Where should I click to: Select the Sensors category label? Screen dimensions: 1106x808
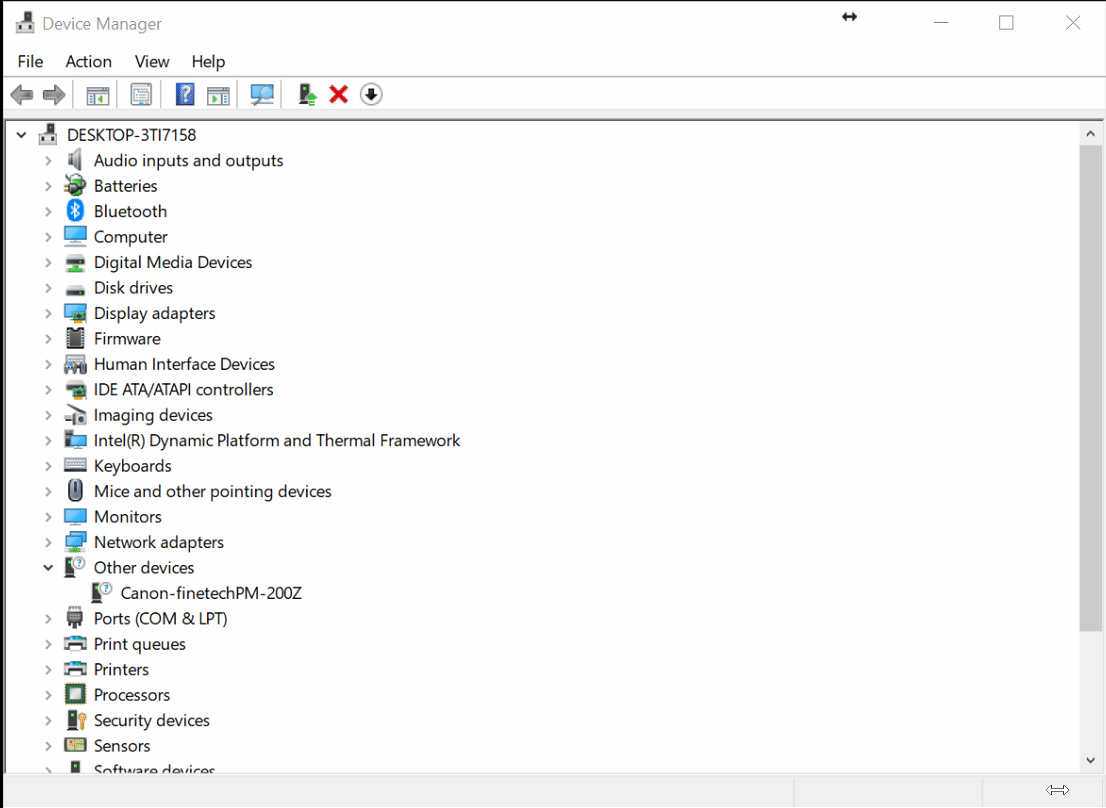(122, 745)
